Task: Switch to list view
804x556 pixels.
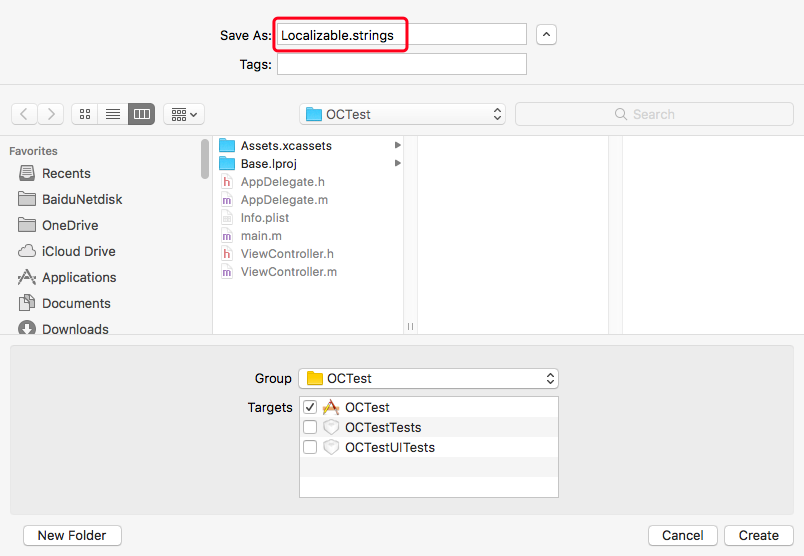Action: click(113, 114)
